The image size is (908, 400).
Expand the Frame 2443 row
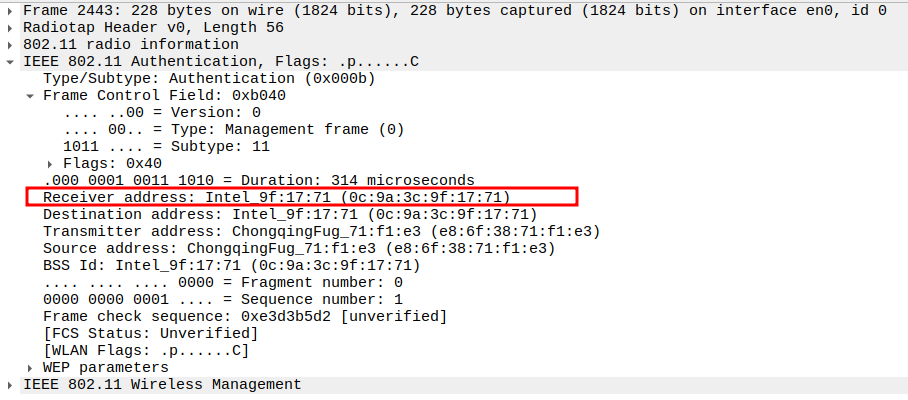pyautogui.click(x=11, y=11)
